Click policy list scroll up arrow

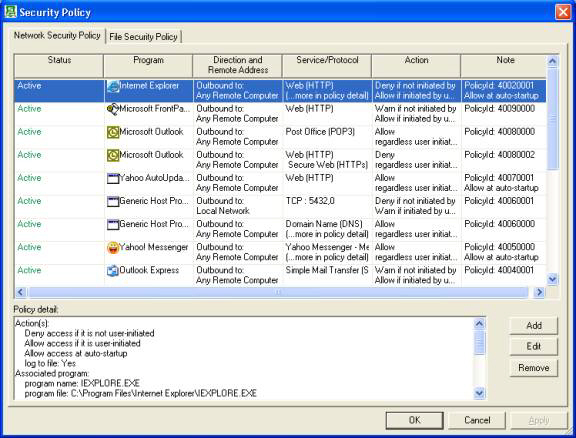coord(552,61)
